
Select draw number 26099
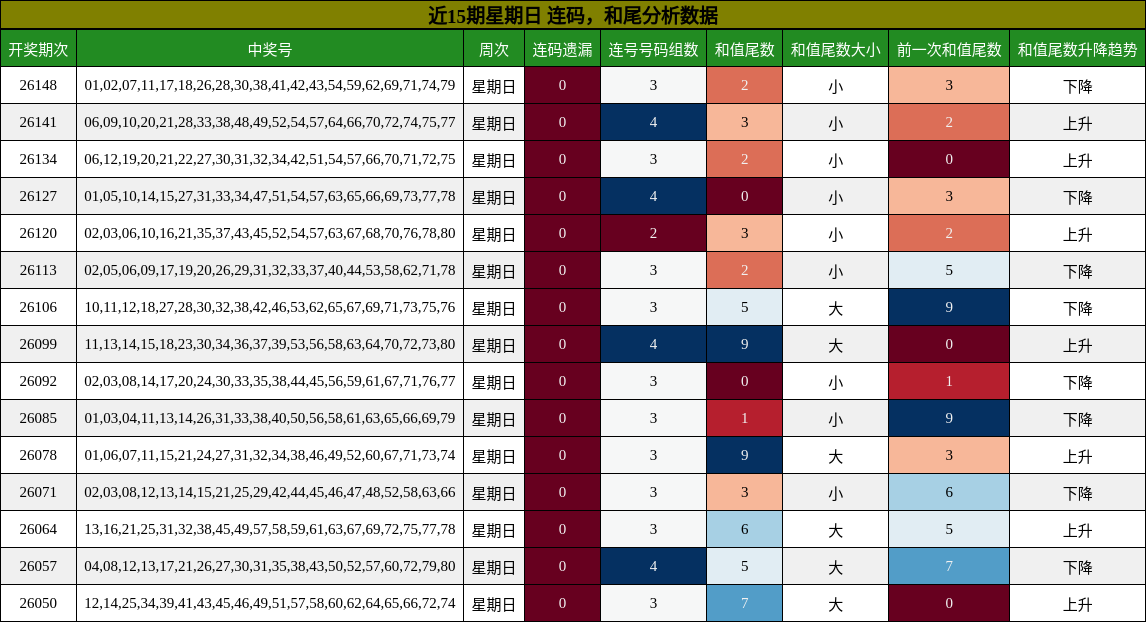click(x=38, y=344)
